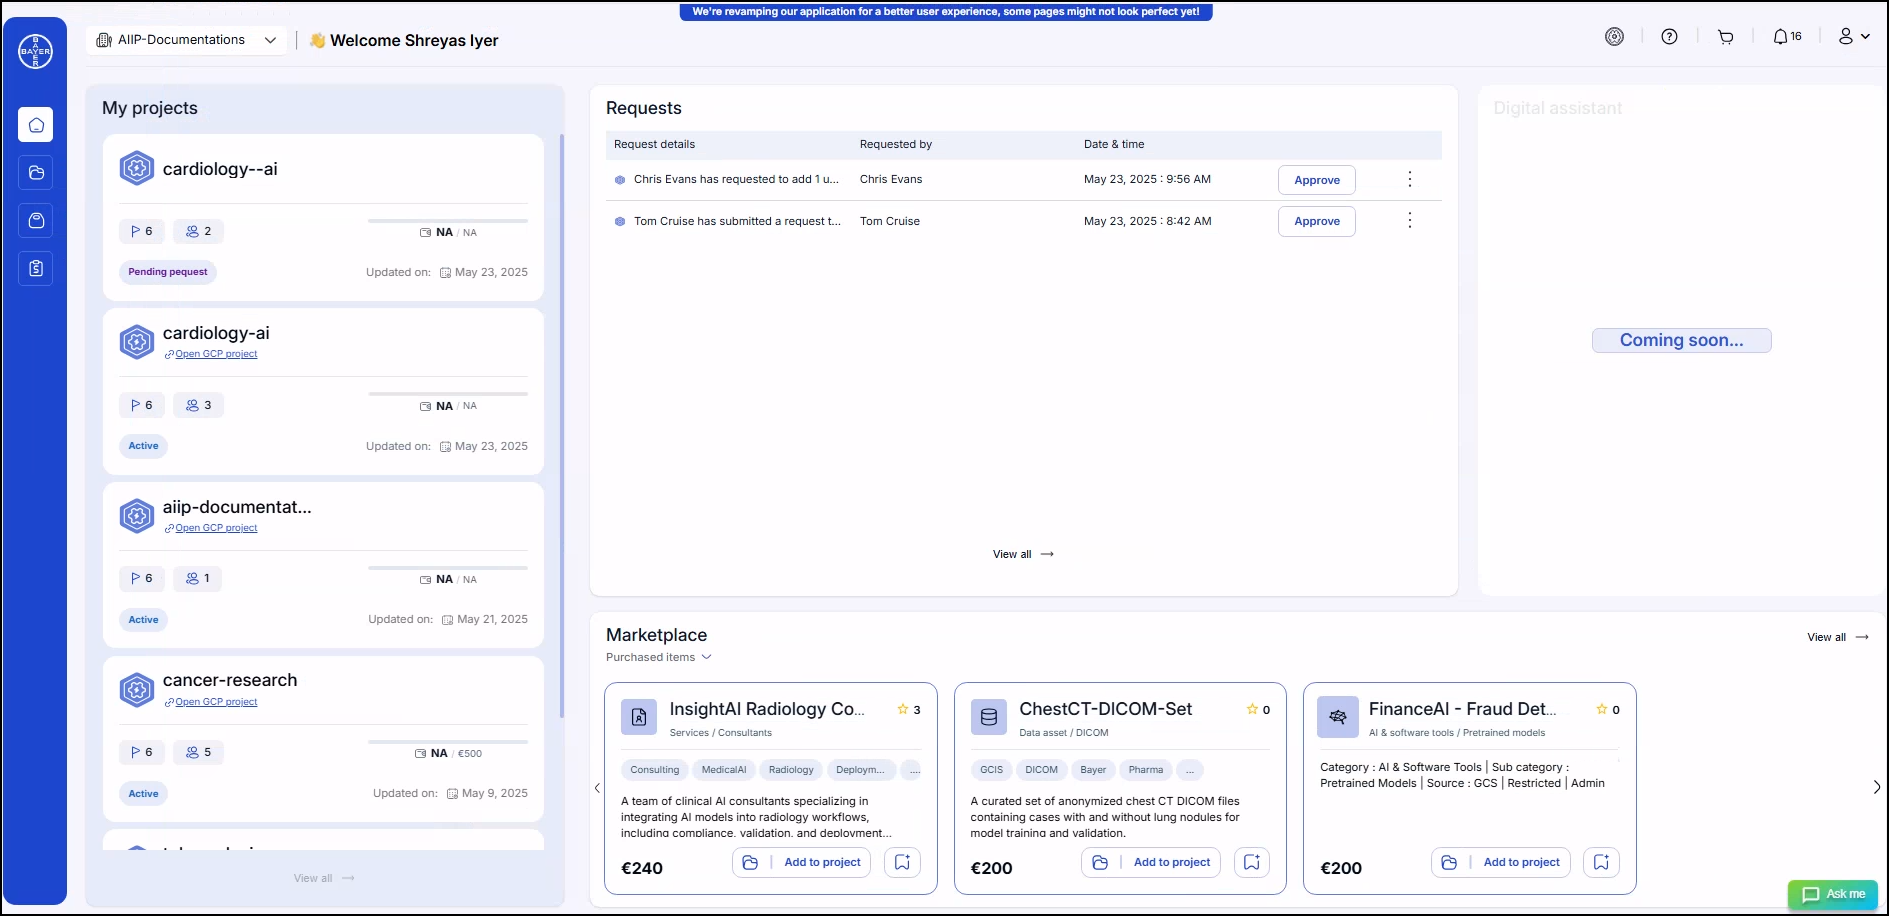
Task: Click budget bar on cardiology--ai card
Action: pyautogui.click(x=448, y=221)
